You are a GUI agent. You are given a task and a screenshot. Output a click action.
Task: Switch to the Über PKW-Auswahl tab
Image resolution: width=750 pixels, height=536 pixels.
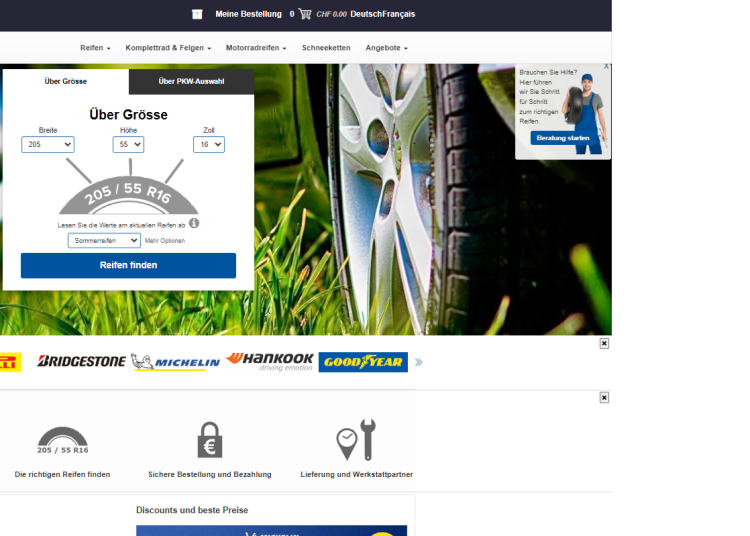point(191,81)
